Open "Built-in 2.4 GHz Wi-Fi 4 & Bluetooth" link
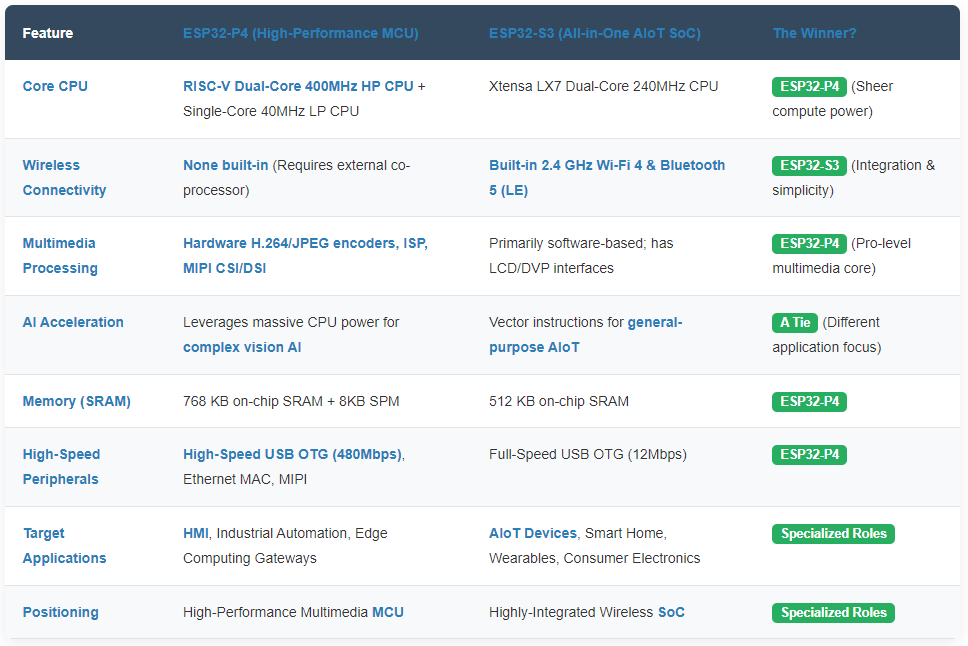 (x=606, y=165)
